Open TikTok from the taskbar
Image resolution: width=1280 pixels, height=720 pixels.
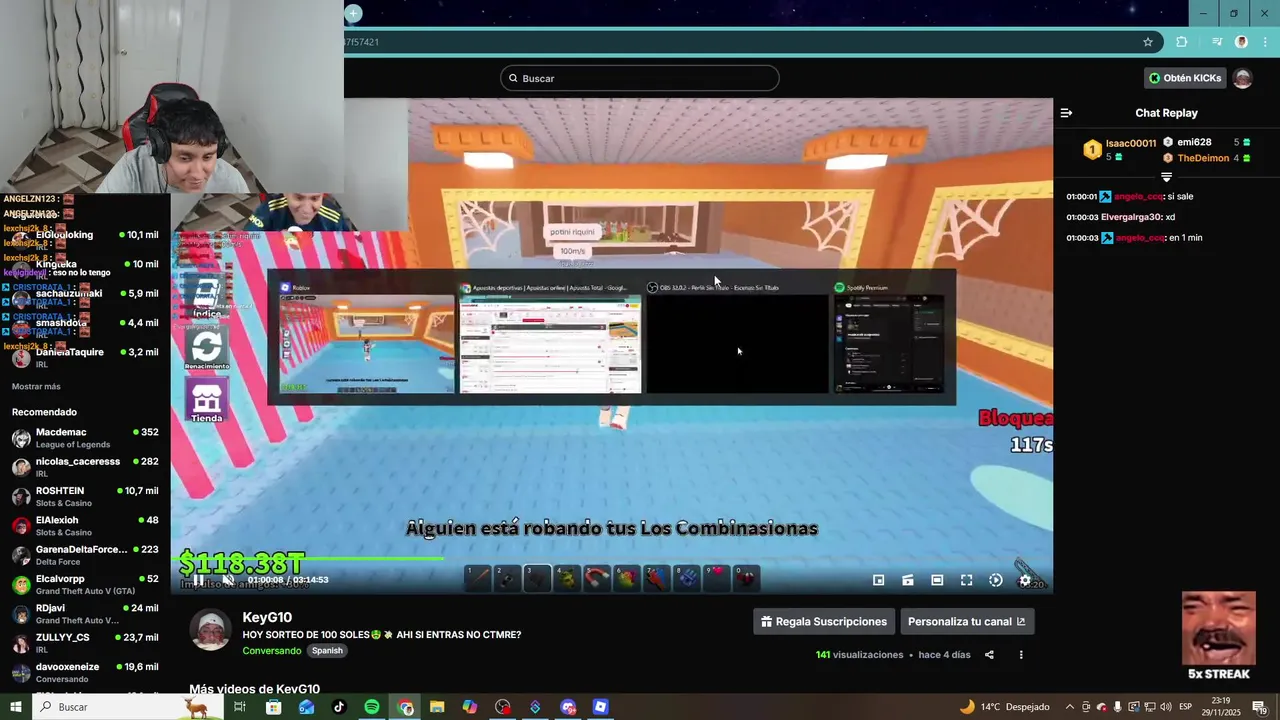coord(339,707)
